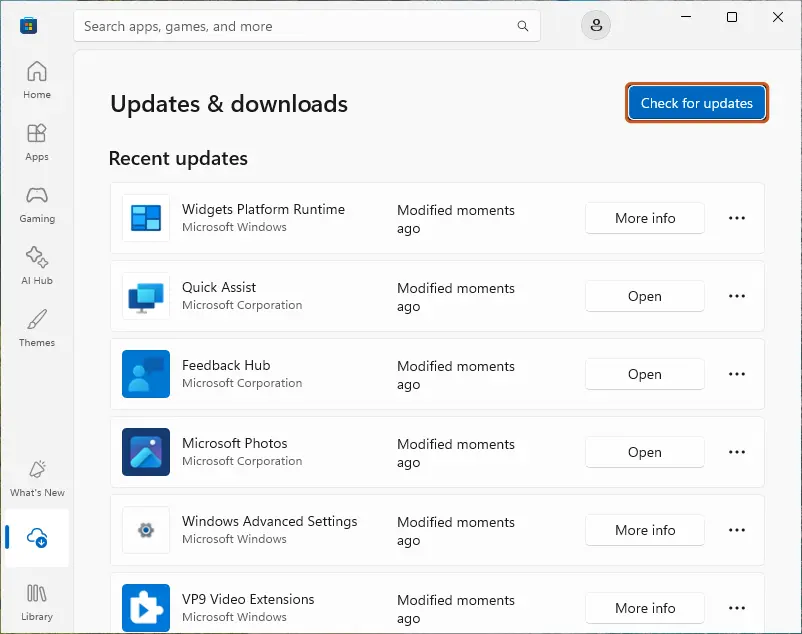802x634 pixels.
Task: Click the VP9 Video Extensions app icon
Action: point(146,608)
